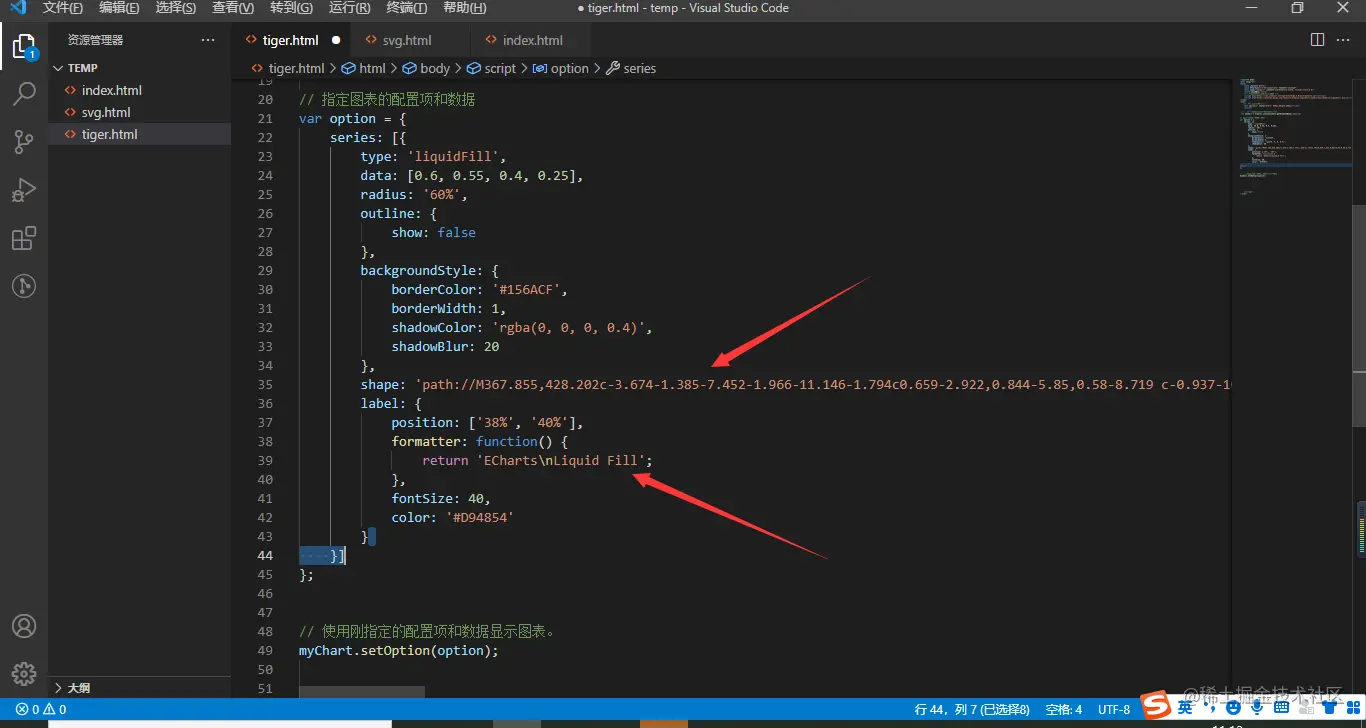The height and width of the screenshot is (728, 1366).
Task: Open the circular Git icon below Extensions
Action: [x=24, y=286]
